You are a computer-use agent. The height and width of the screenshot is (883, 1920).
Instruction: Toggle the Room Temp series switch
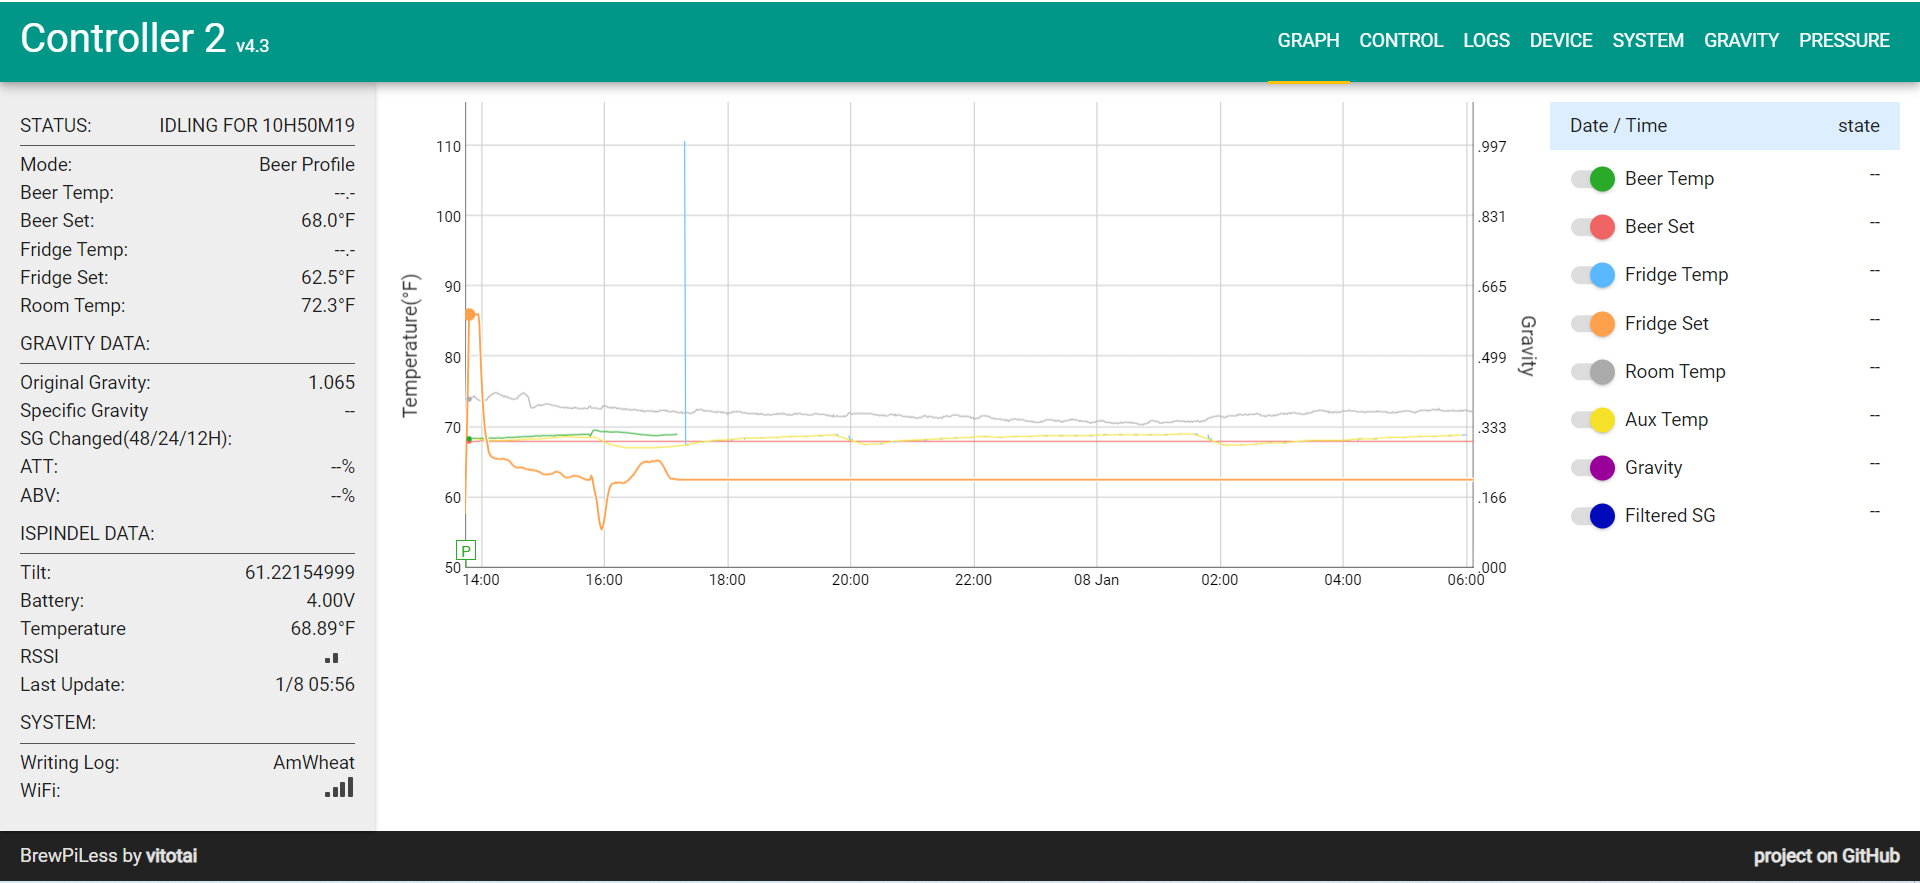[x=1593, y=372]
